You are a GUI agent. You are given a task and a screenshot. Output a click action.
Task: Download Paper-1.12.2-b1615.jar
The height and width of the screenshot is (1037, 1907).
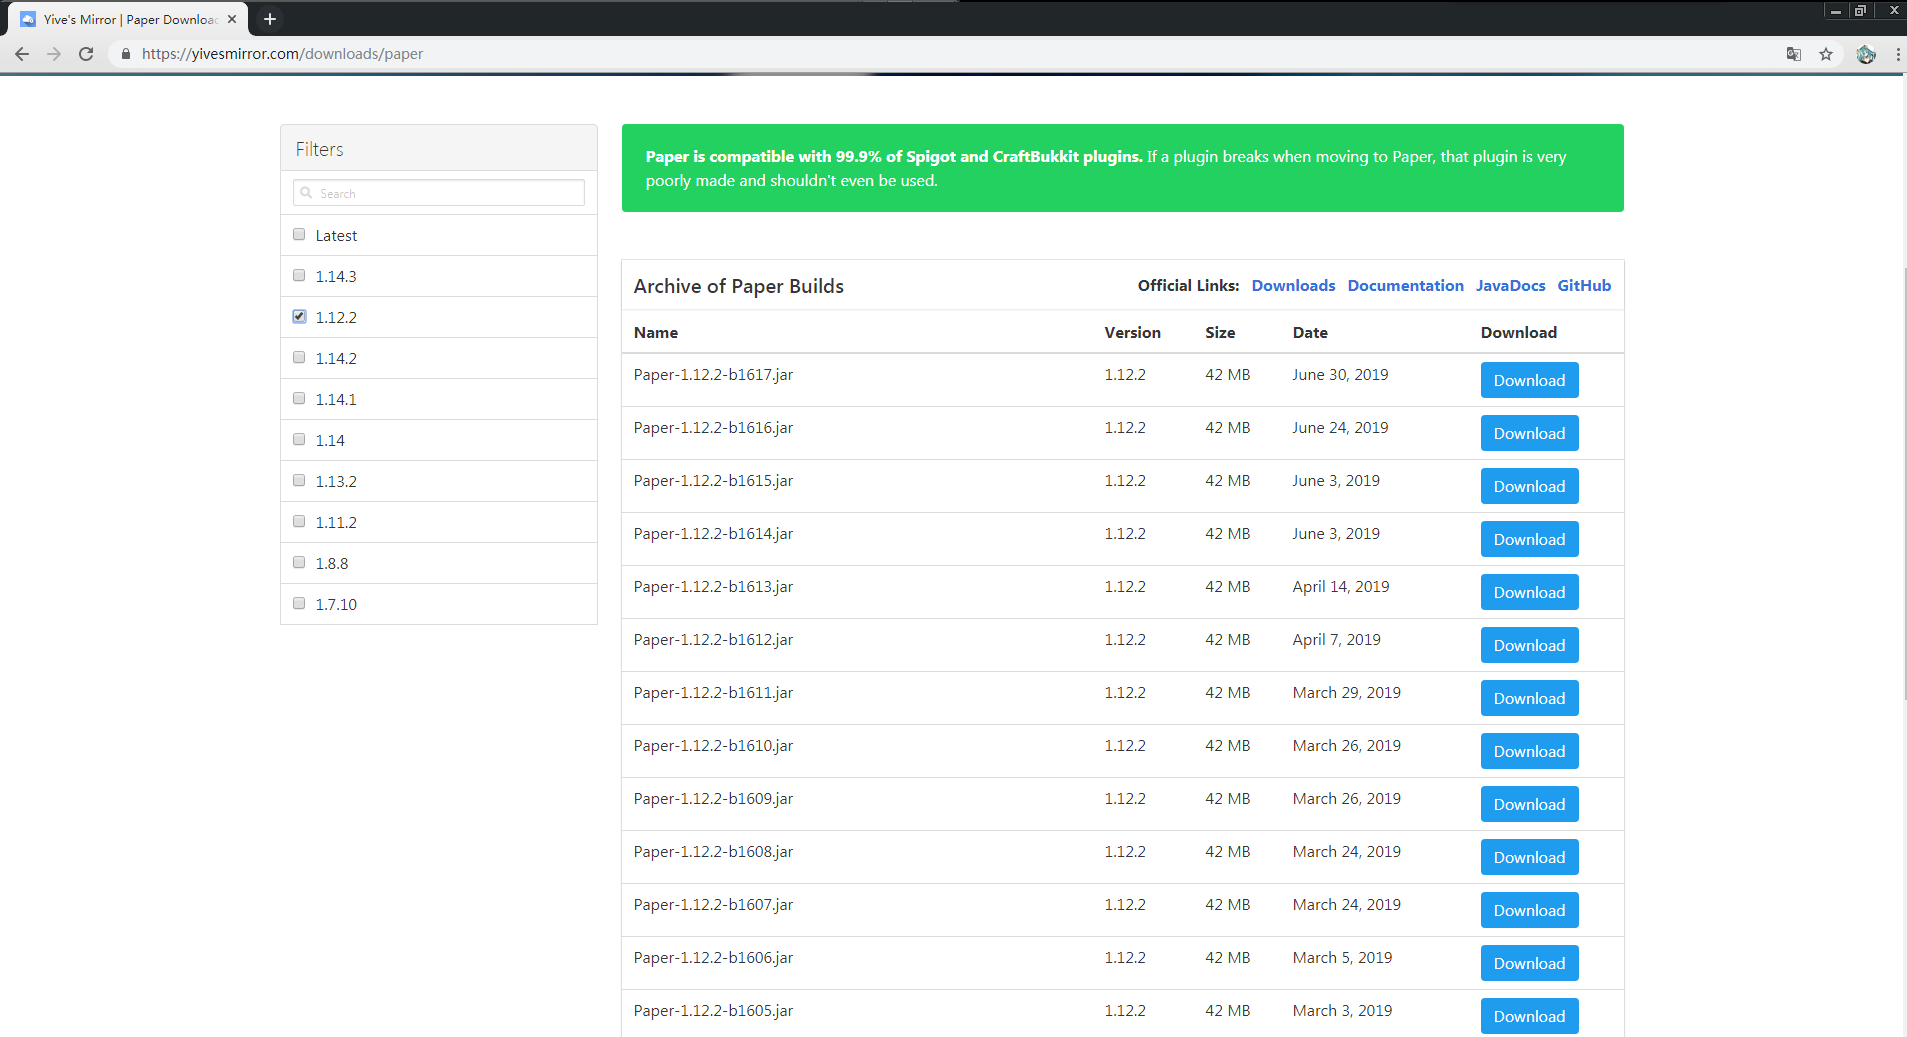click(x=1529, y=486)
